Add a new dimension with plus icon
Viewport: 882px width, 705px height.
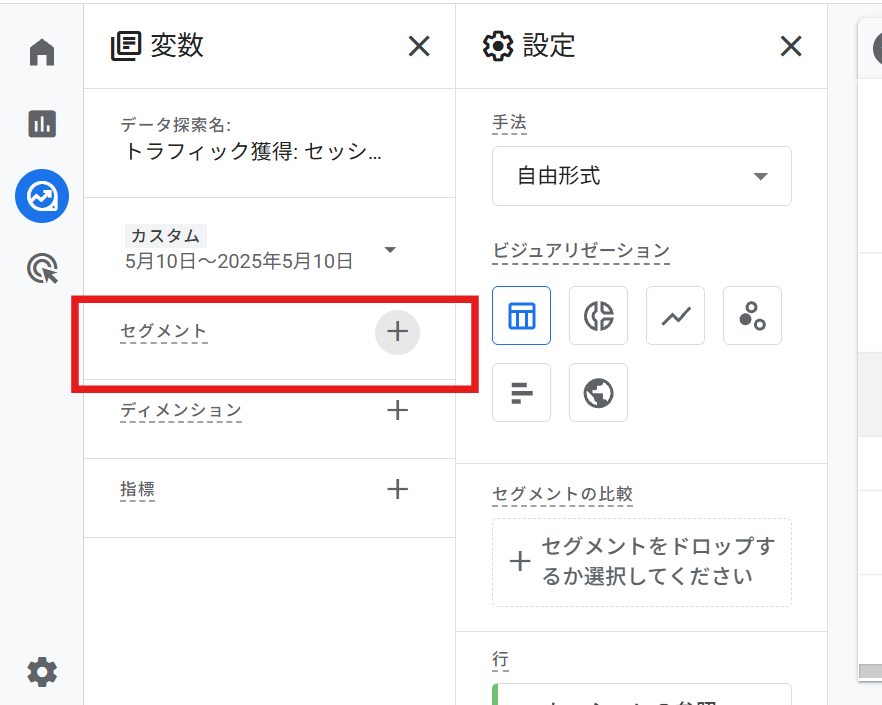point(397,410)
